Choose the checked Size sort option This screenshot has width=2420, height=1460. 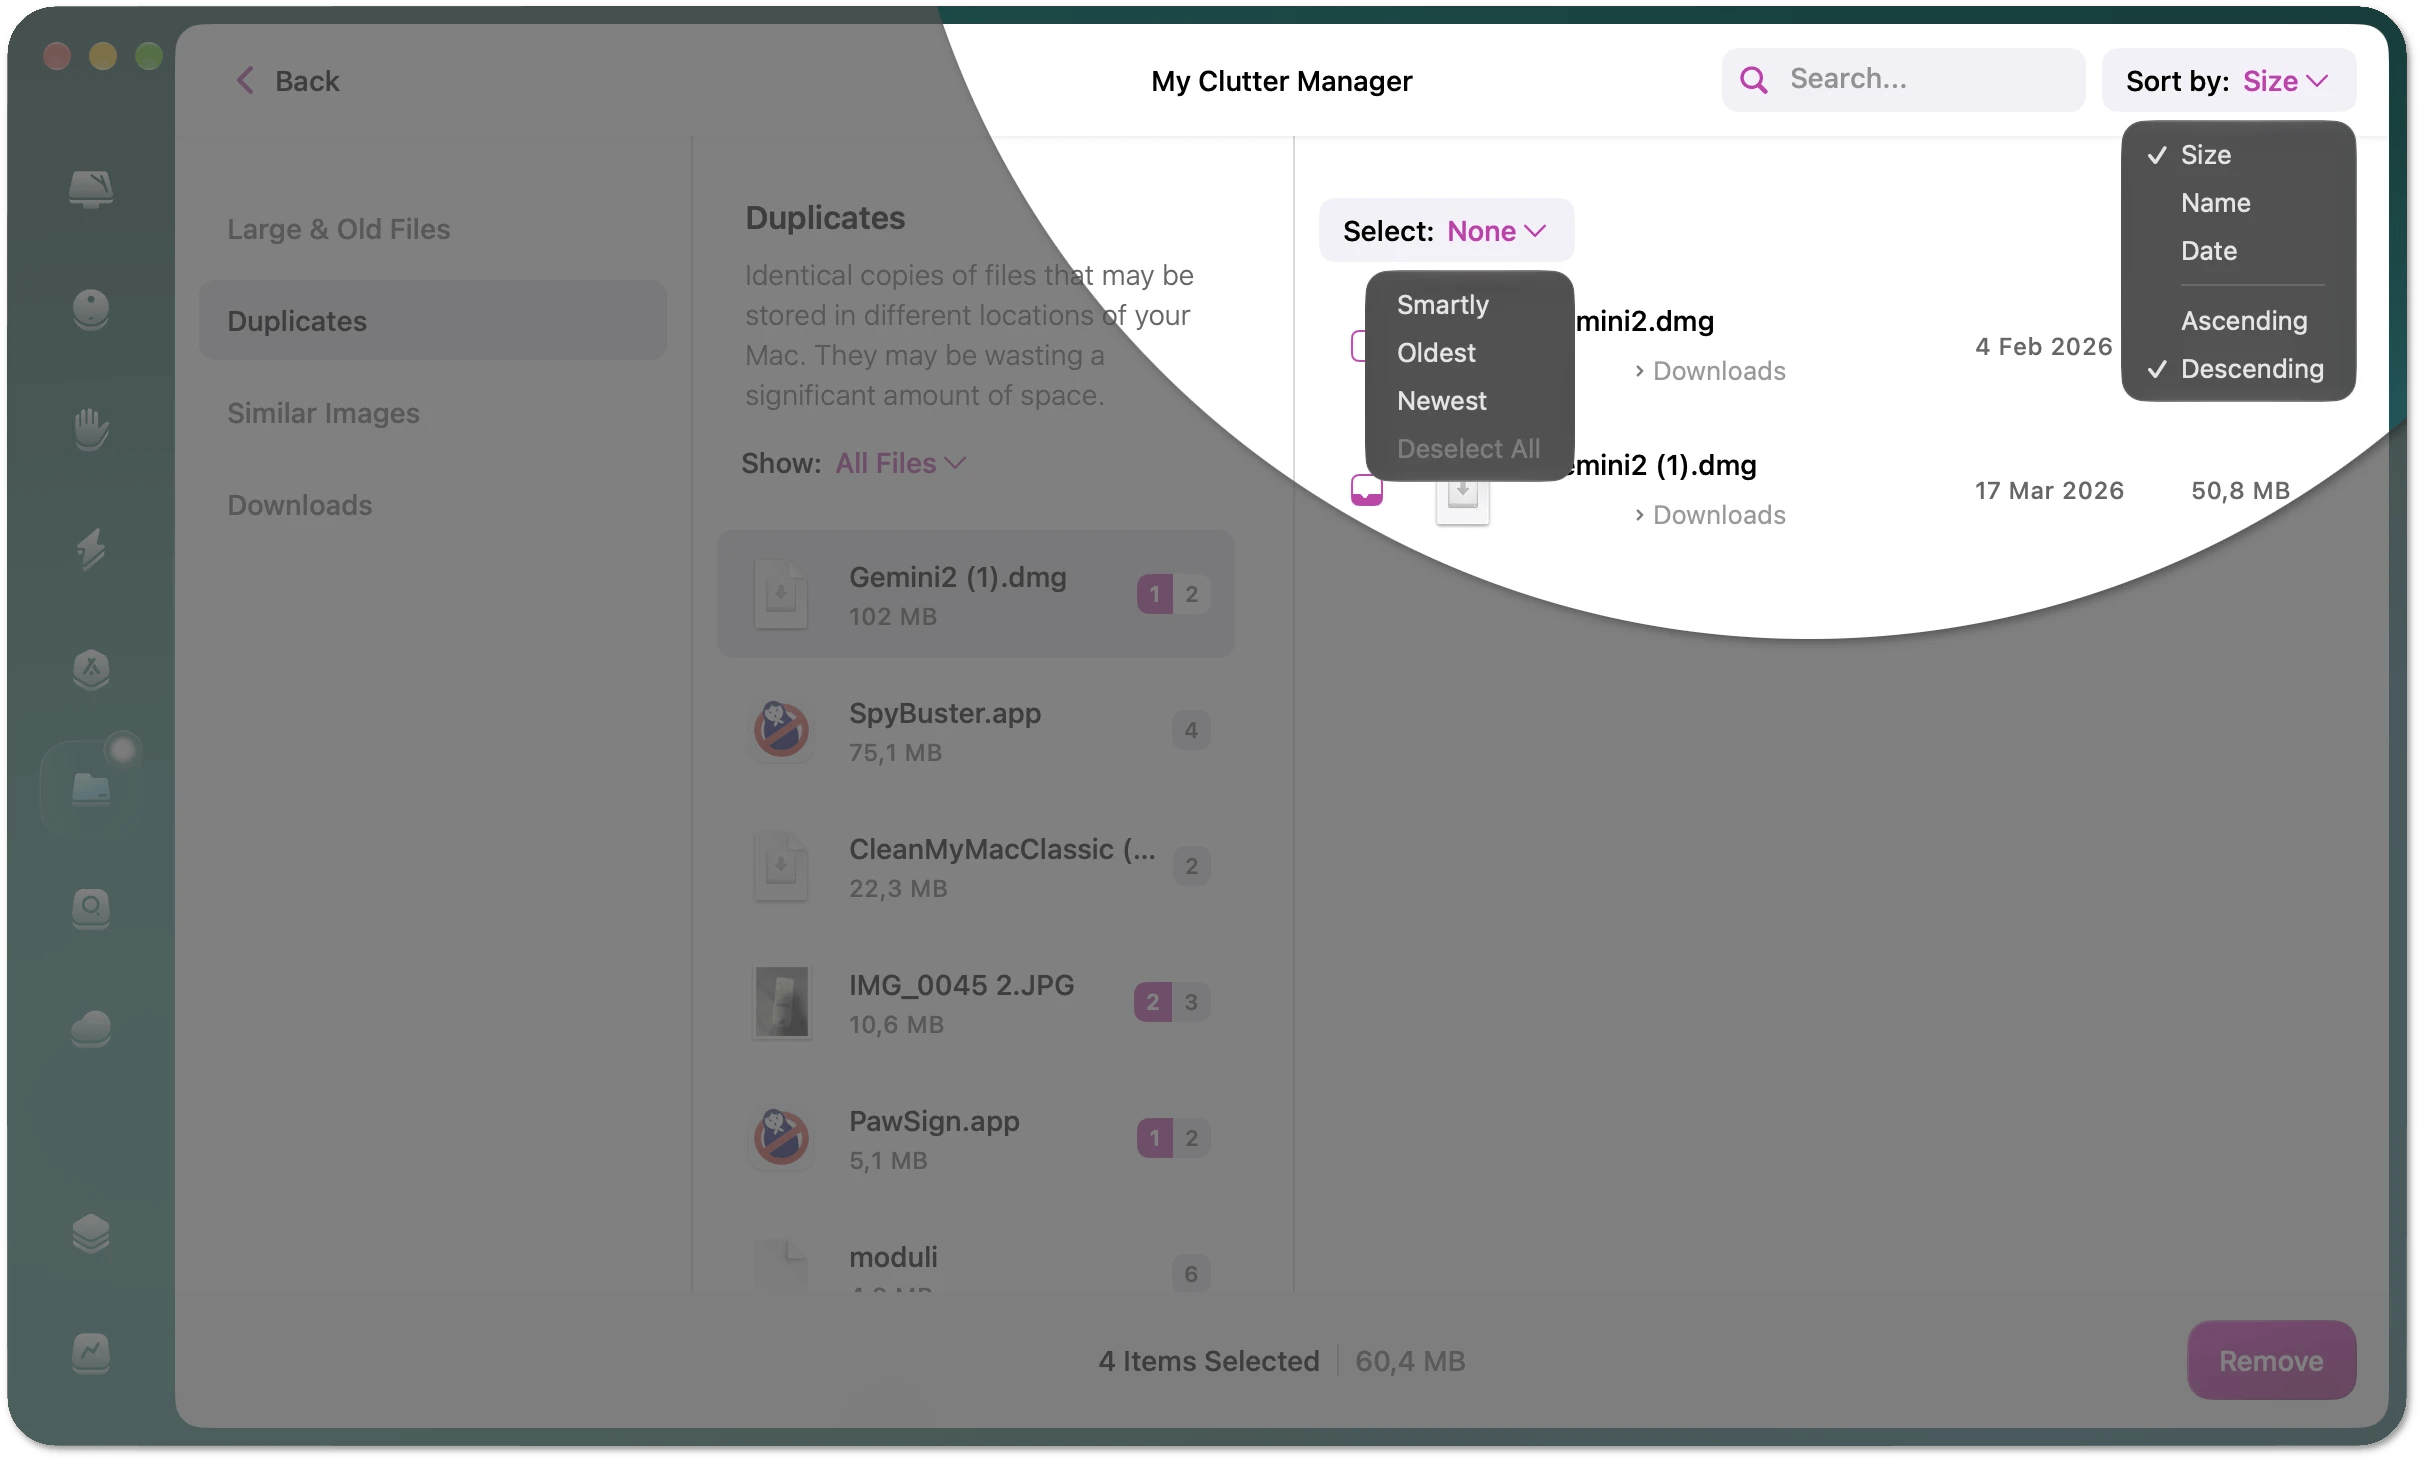click(2206, 155)
